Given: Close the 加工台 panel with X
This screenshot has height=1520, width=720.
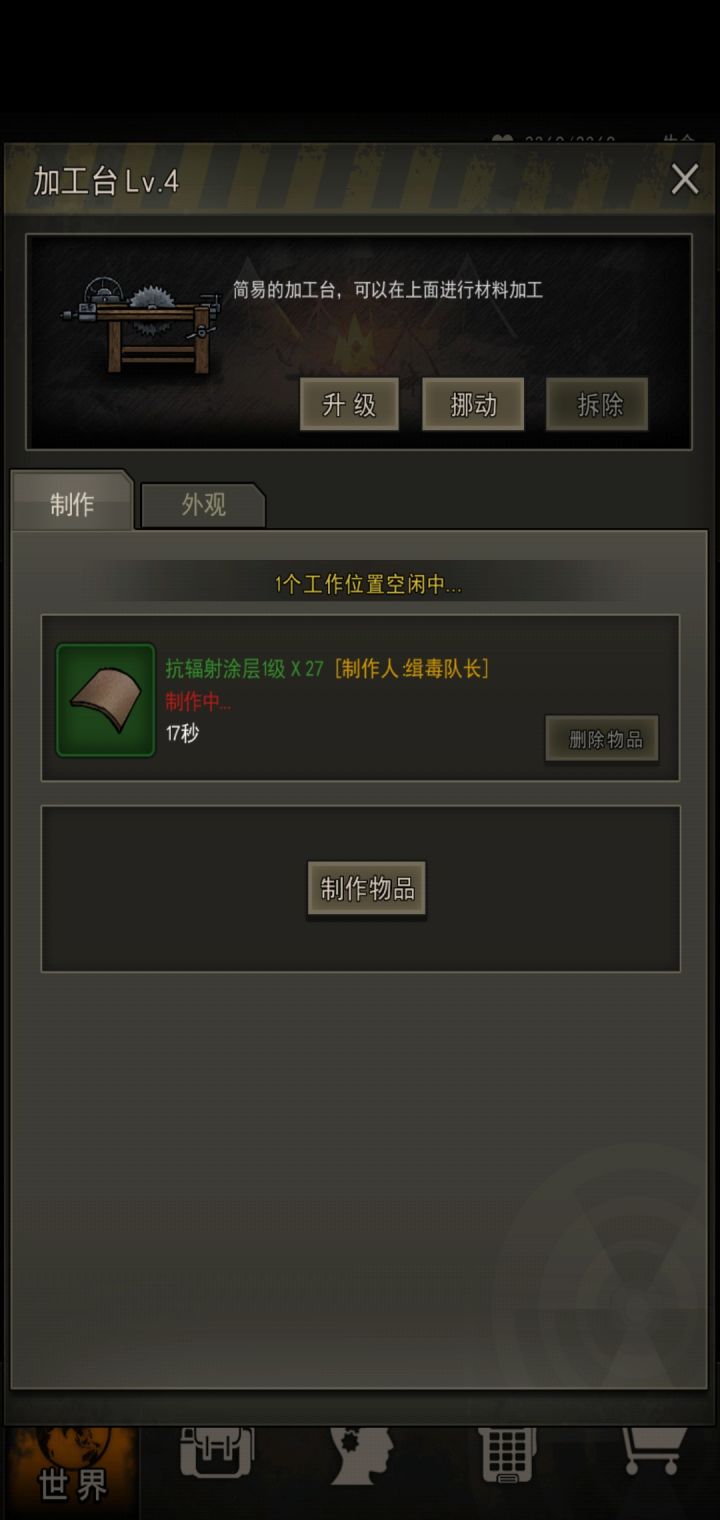Looking at the screenshot, I should pos(685,179).
